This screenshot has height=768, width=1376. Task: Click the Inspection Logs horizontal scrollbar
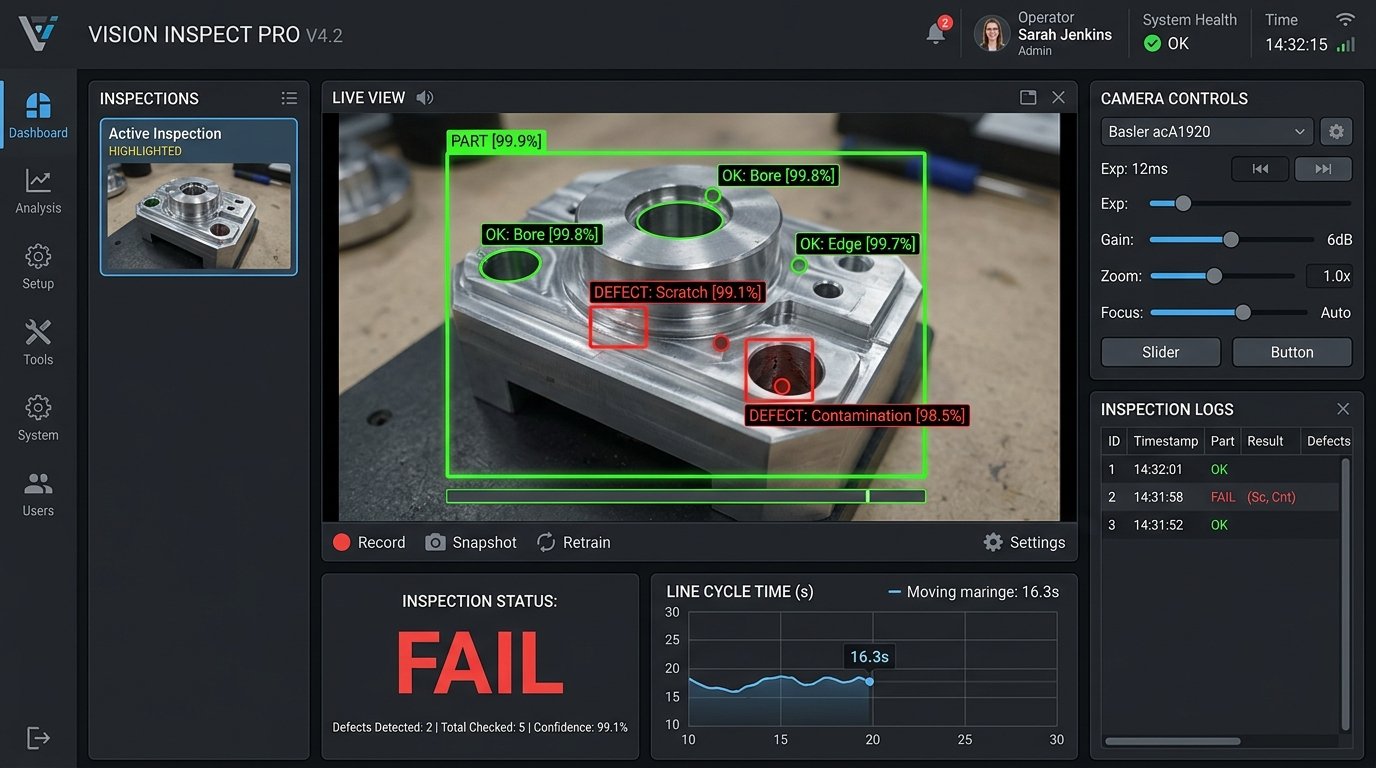1173,741
